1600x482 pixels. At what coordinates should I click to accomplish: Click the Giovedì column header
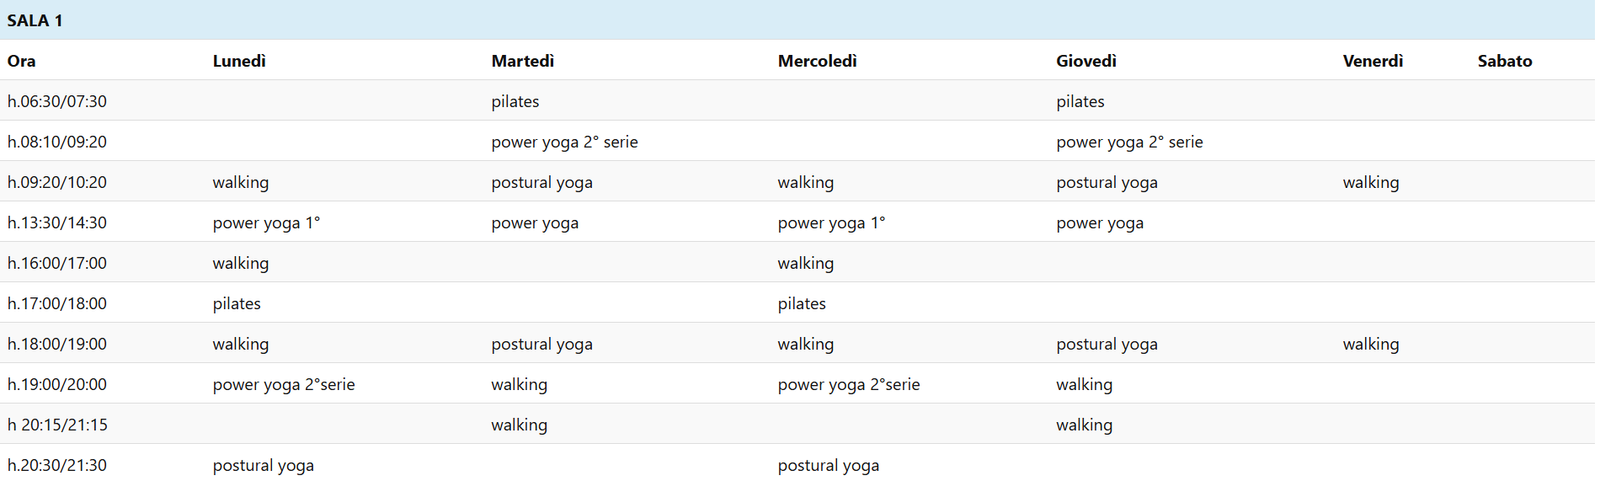pyautogui.click(x=1086, y=61)
